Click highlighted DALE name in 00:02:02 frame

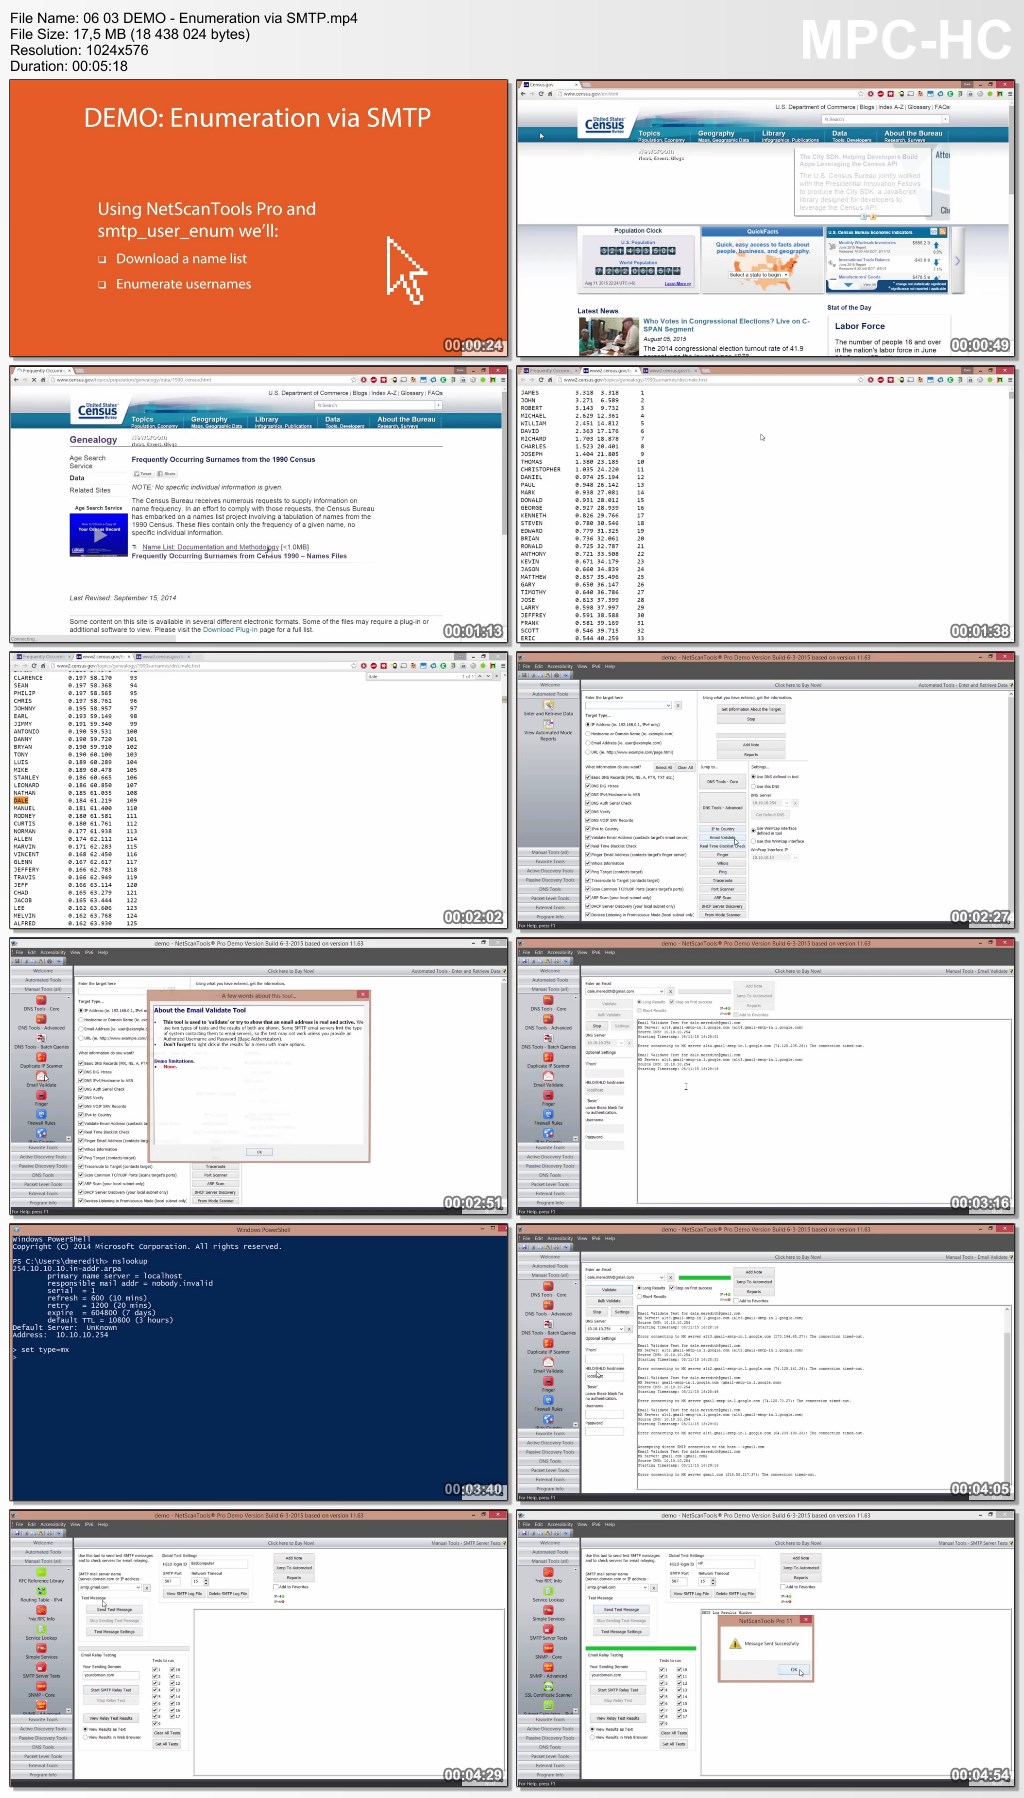(20, 800)
